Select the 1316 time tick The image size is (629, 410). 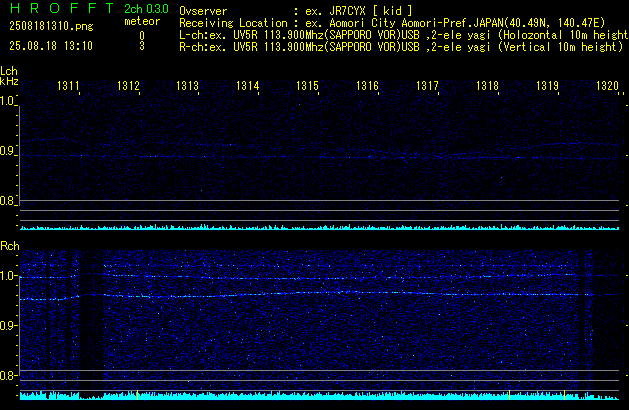367,86
